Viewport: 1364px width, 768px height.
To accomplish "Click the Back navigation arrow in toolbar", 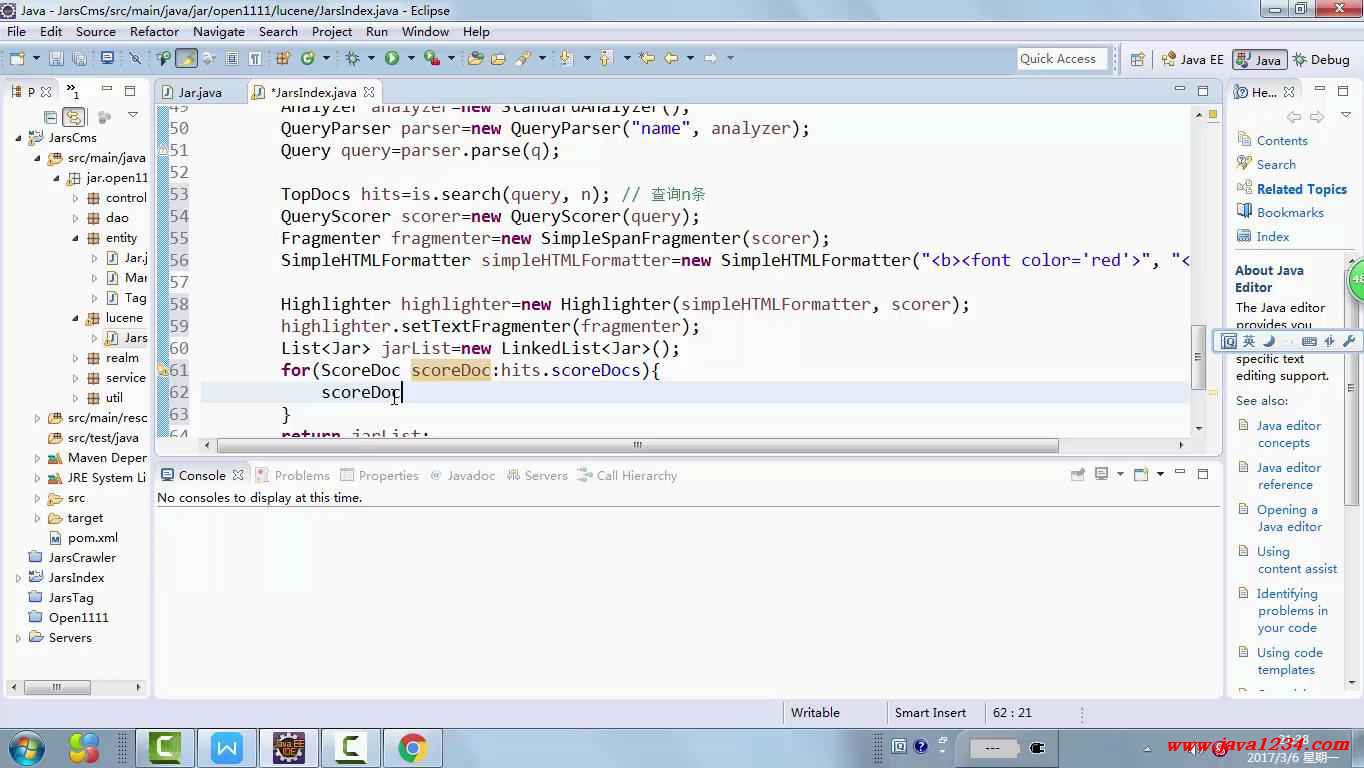I will pos(671,58).
